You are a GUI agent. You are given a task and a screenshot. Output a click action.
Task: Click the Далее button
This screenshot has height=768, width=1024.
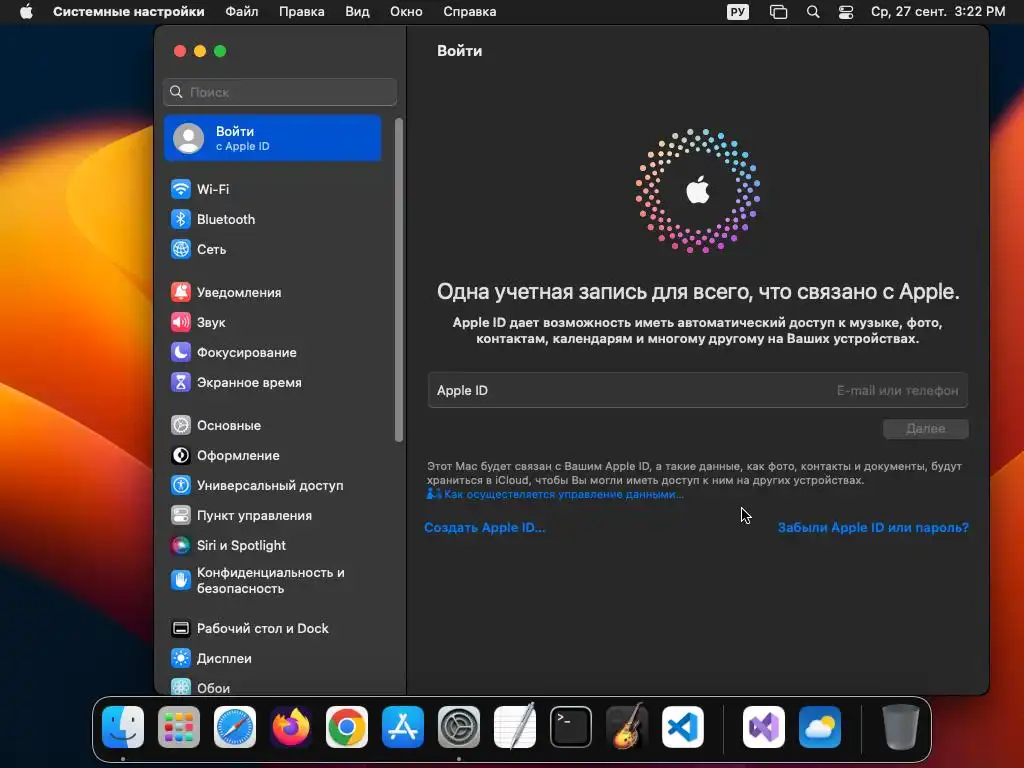click(925, 429)
